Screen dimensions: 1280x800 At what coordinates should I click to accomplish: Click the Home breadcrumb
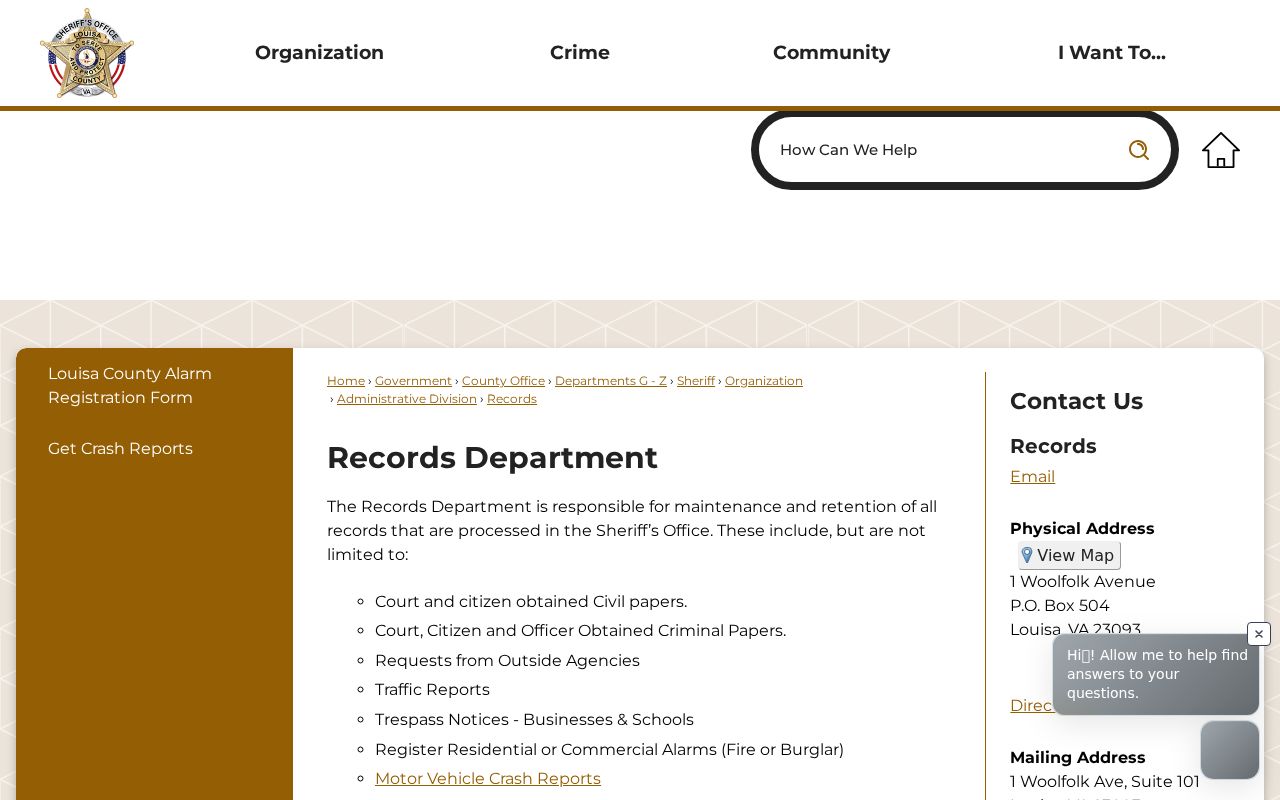pyautogui.click(x=346, y=381)
